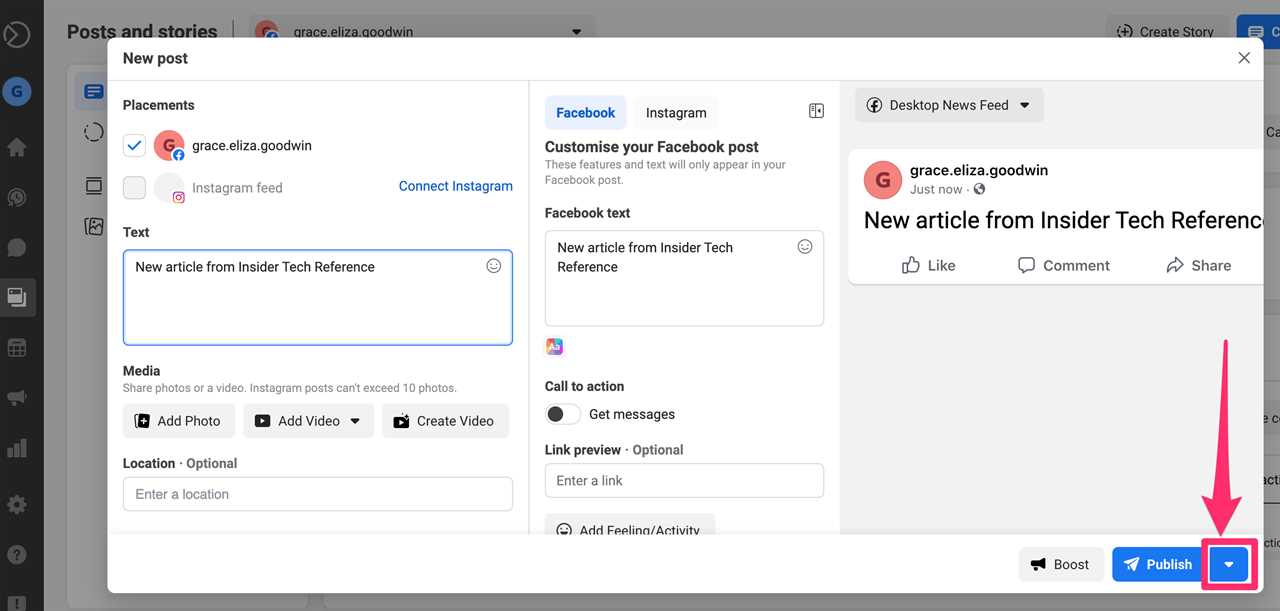Click the Connect Instagram link
1280x611 pixels.
coord(455,185)
